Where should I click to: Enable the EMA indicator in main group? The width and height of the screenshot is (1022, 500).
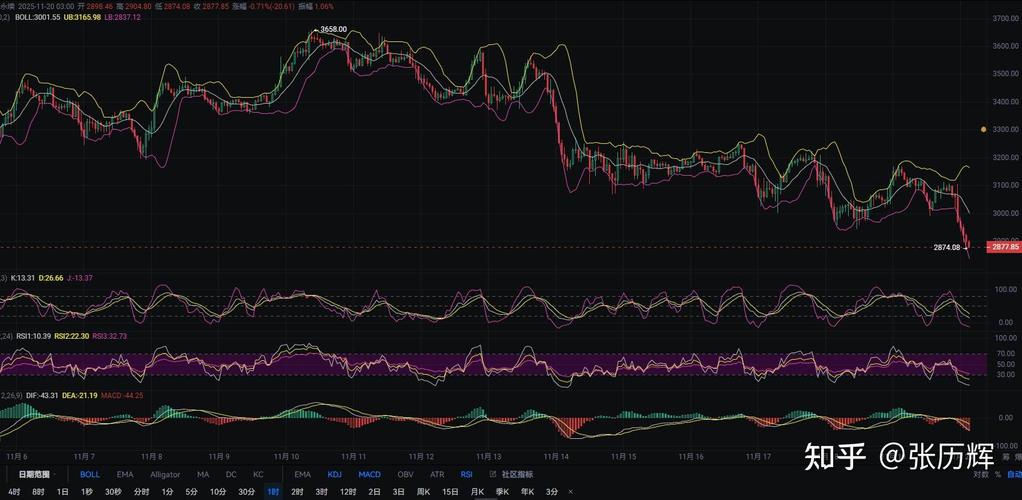124,474
